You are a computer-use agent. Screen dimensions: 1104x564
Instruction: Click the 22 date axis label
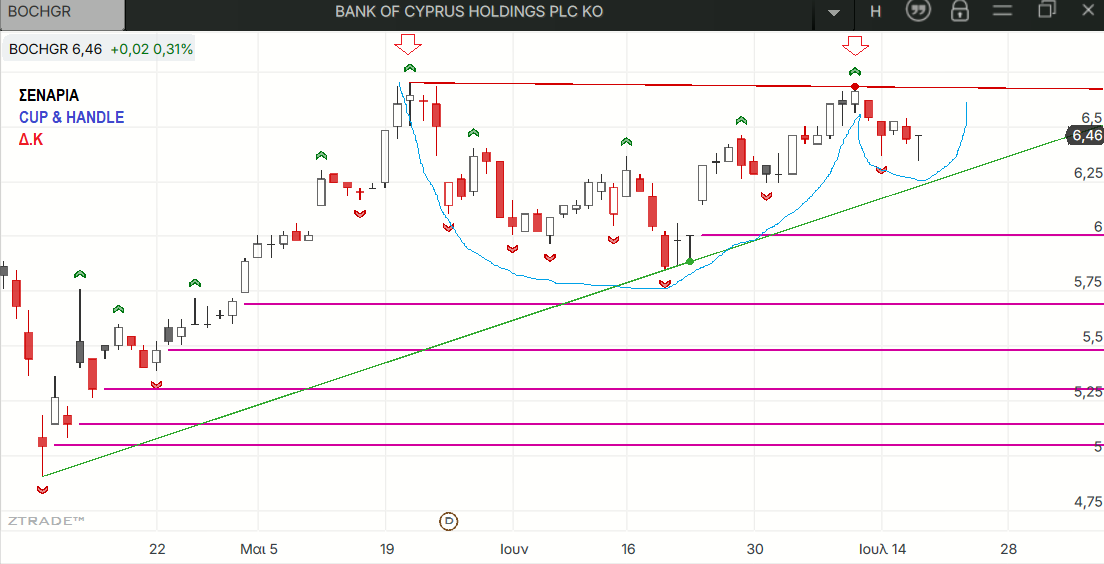click(157, 549)
